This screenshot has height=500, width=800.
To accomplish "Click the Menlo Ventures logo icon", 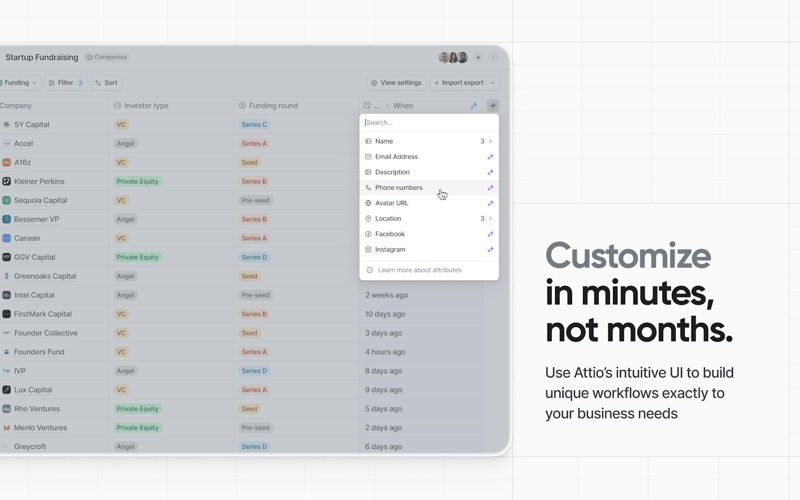I will pyautogui.click(x=6, y=428).
